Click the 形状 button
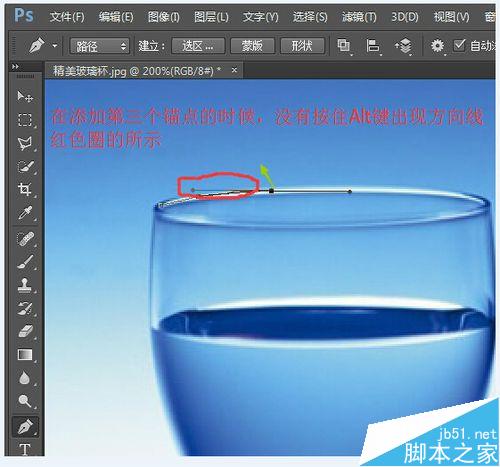Viewport: 500px width, 467px height. pyautogui.click(x=302, y=46)
